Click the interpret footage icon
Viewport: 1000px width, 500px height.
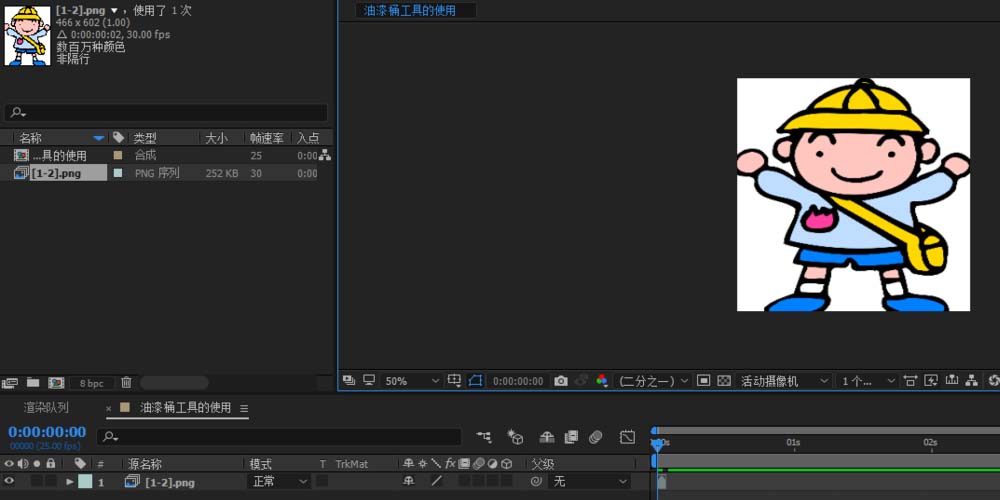pos(10,383)
